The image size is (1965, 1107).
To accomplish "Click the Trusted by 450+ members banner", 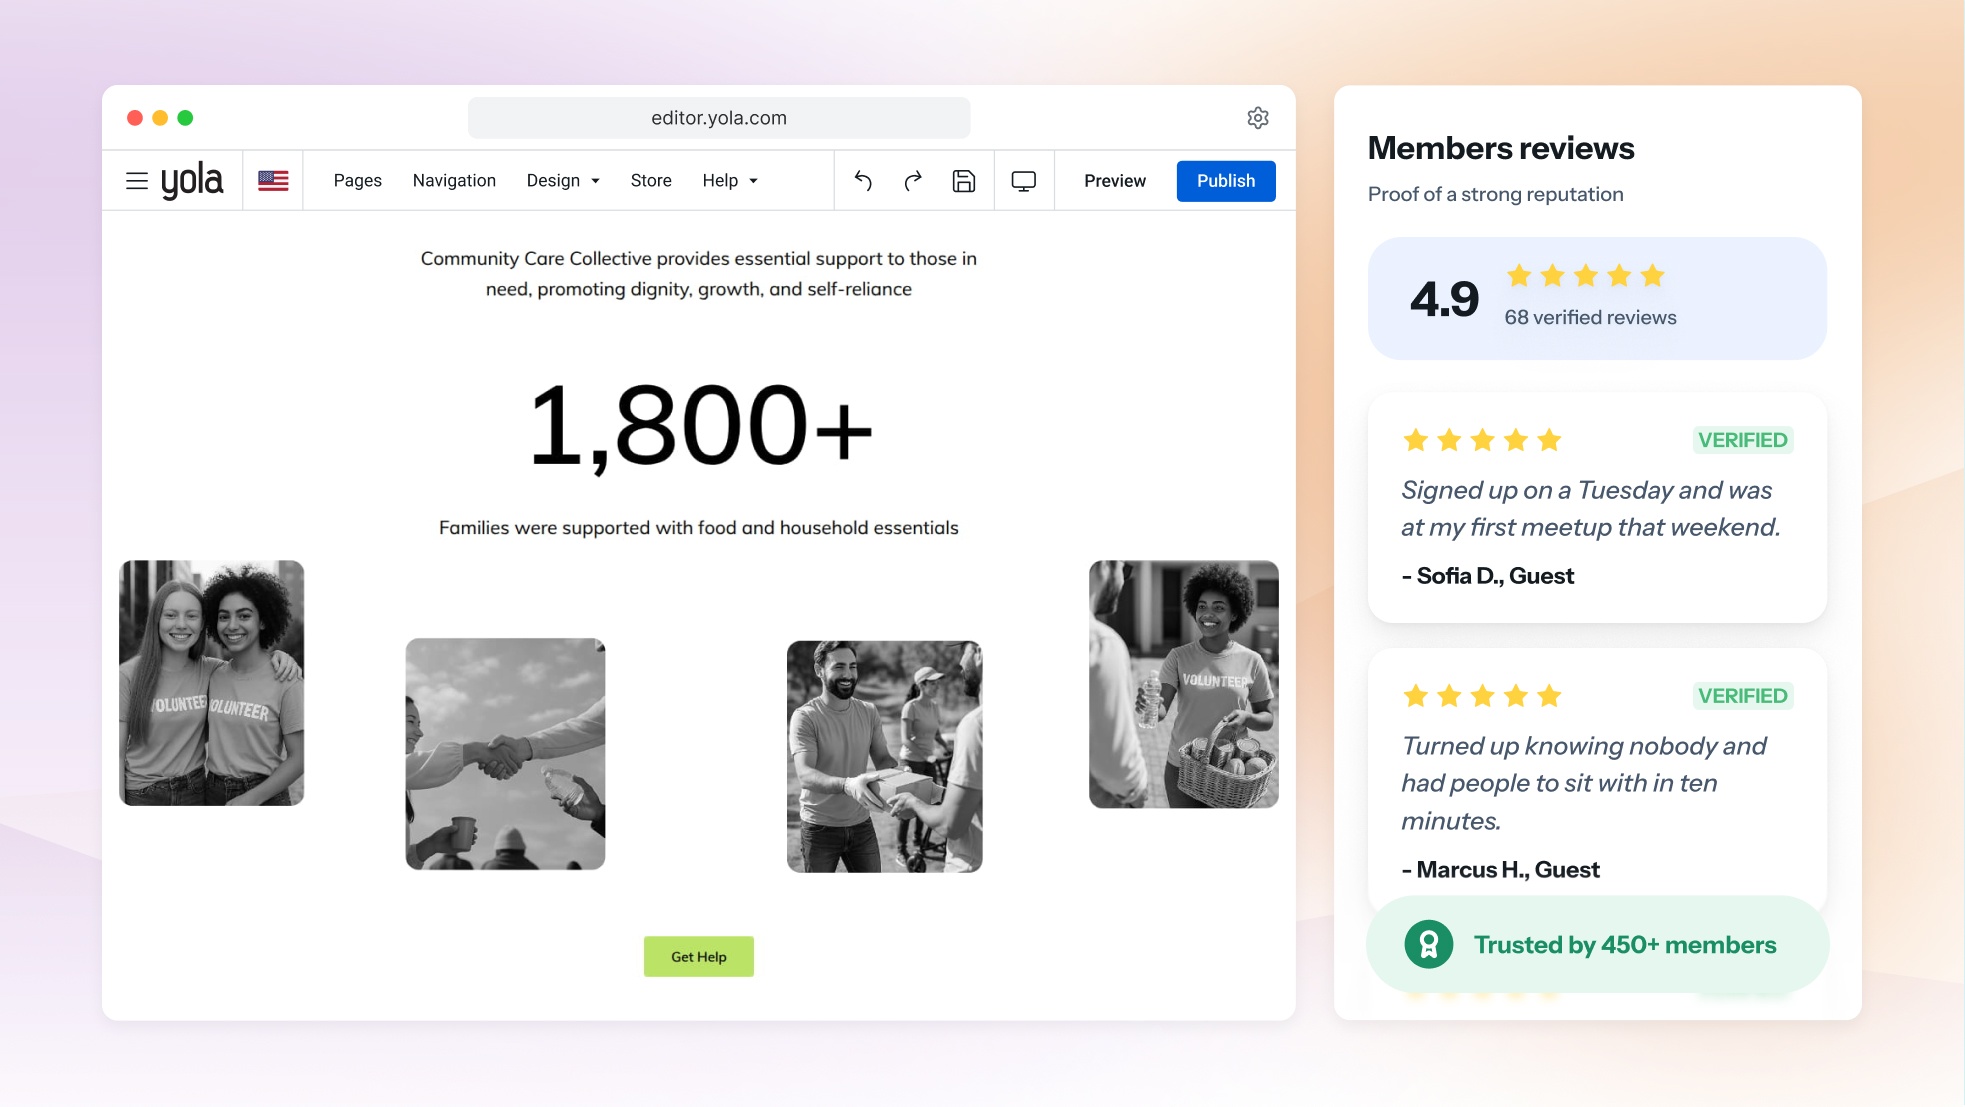I will click(1597, 944).
